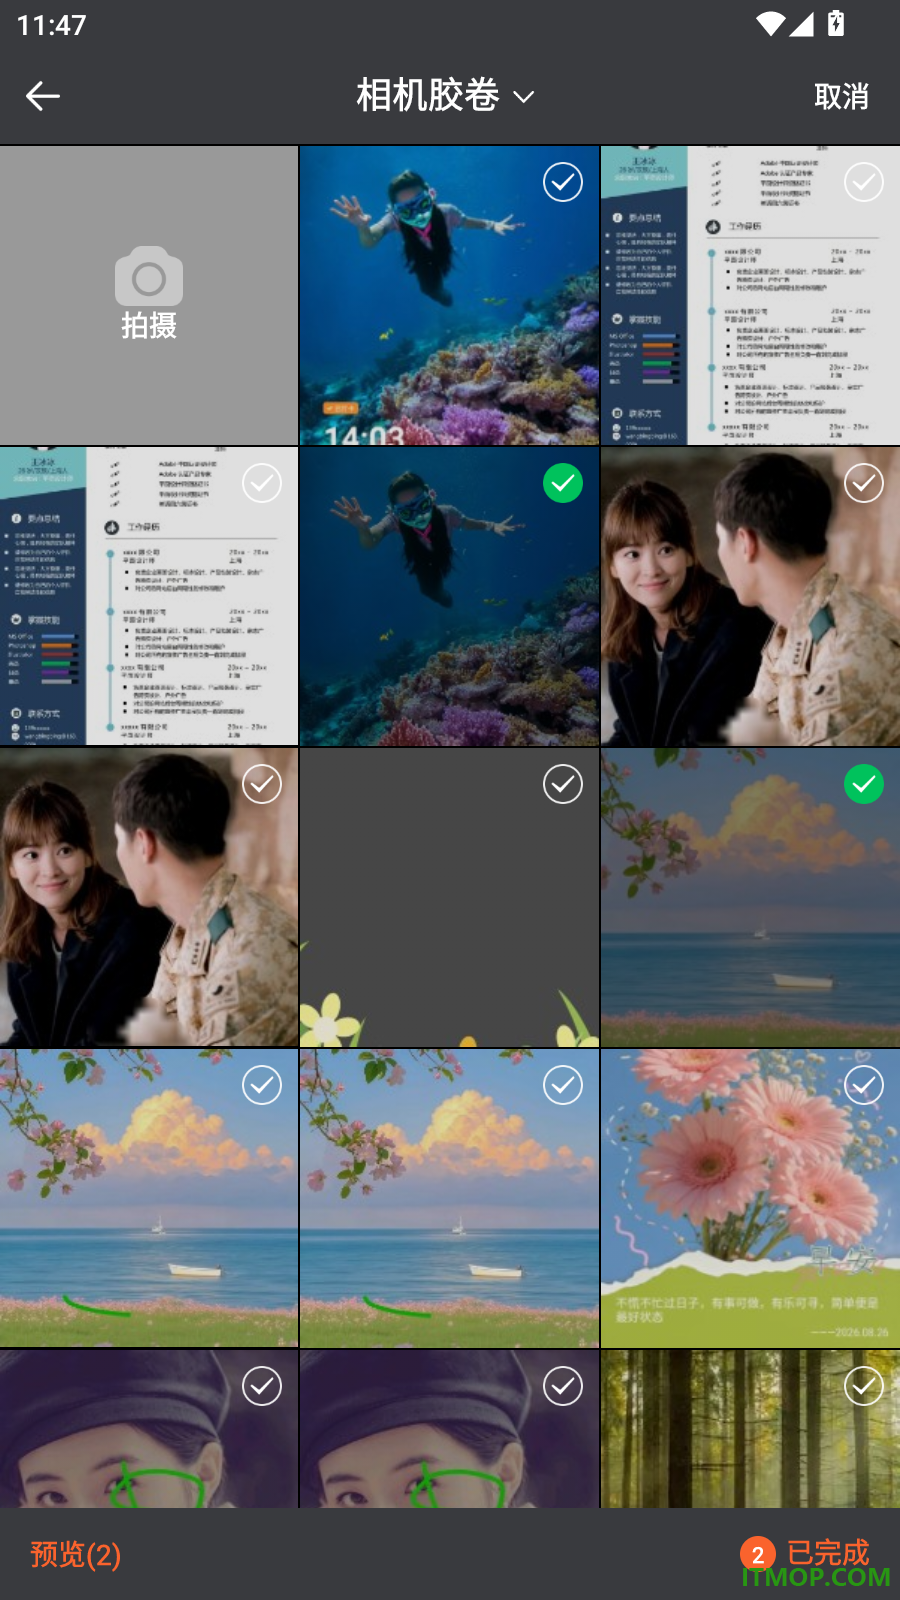This screenshot has height=1600, width=900.
Task: Check the pink gerbera flowers photo
Action: [x=864, y=1085]
